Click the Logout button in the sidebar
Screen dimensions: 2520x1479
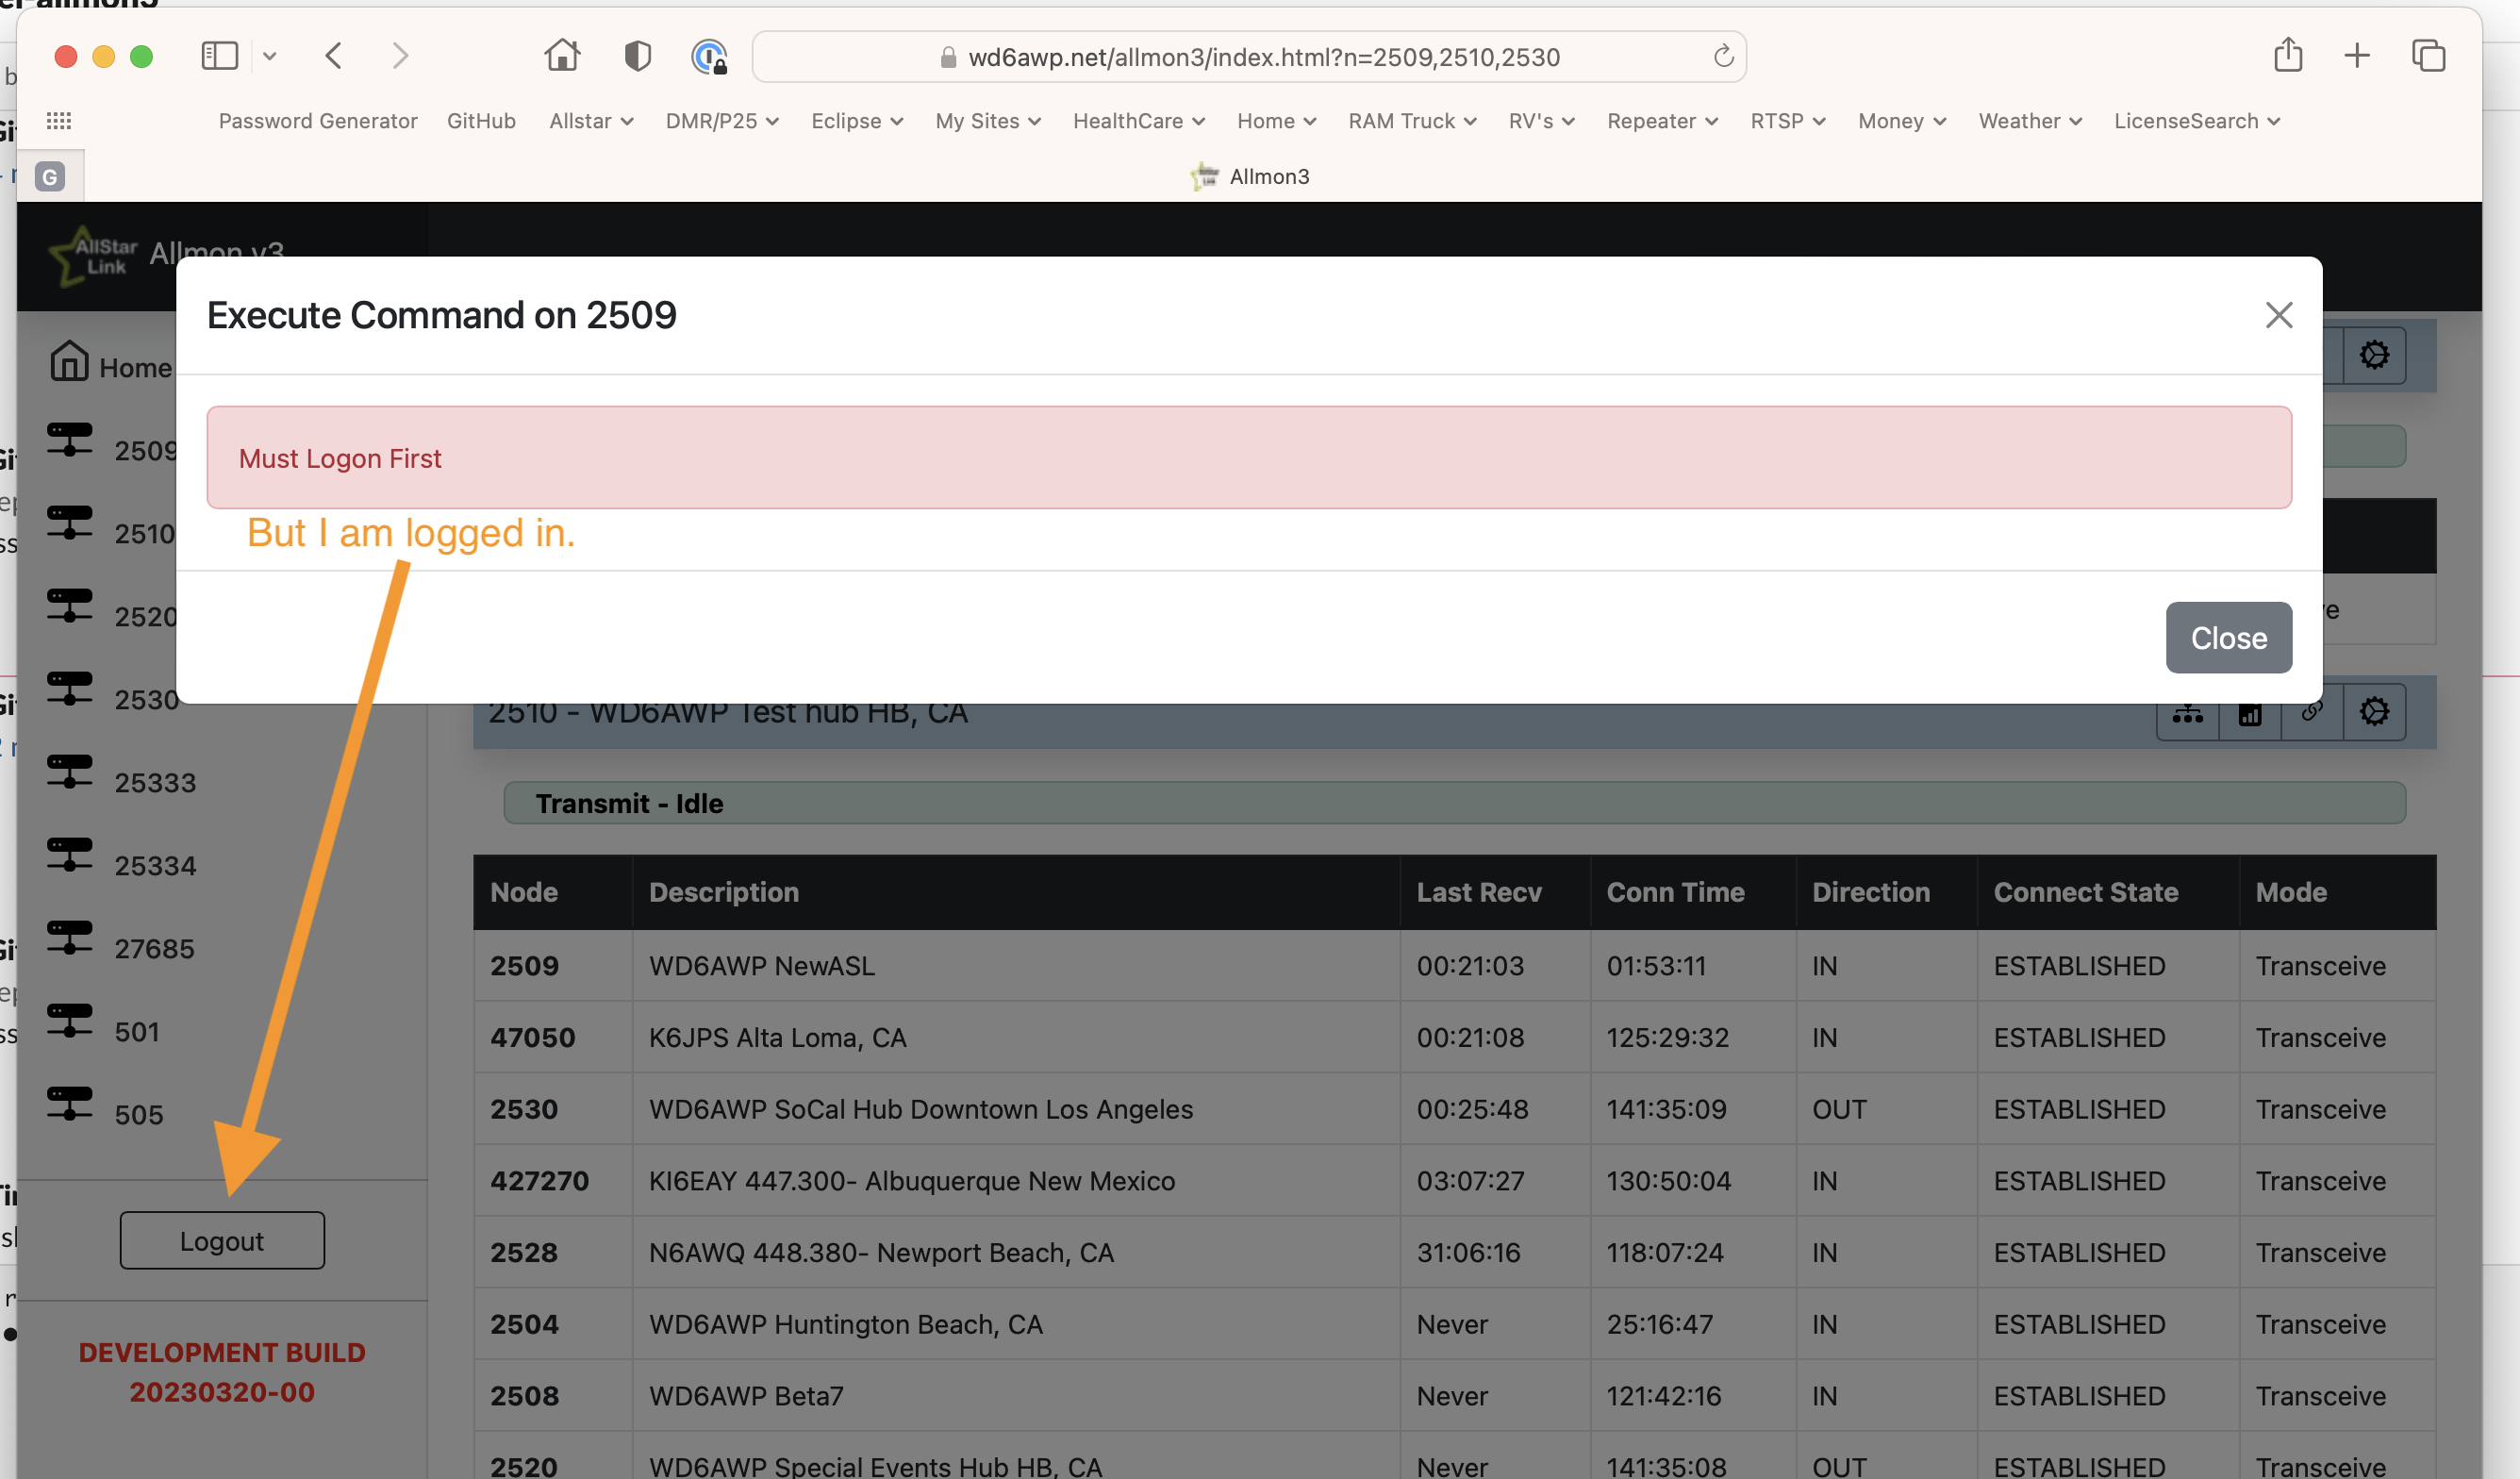[221, 1240]
